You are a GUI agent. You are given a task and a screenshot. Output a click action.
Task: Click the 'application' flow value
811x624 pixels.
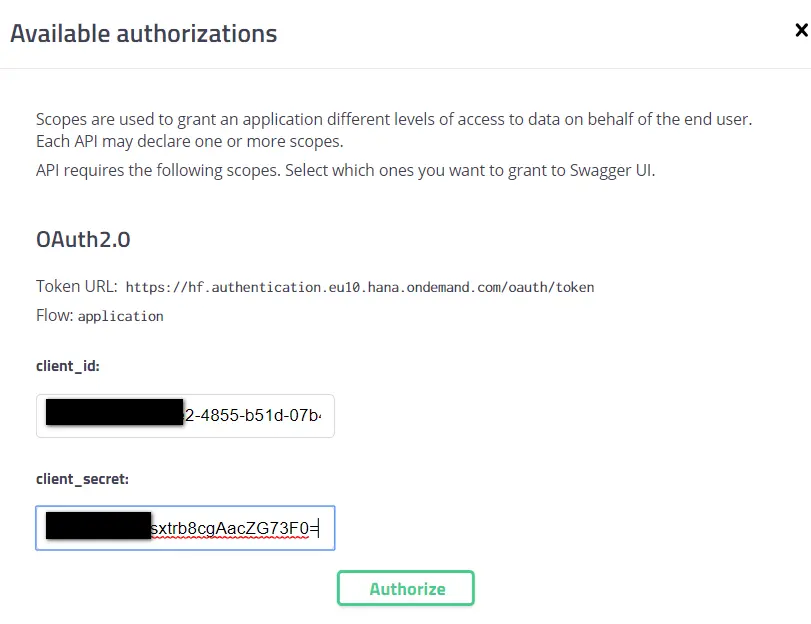click(120, 316)
